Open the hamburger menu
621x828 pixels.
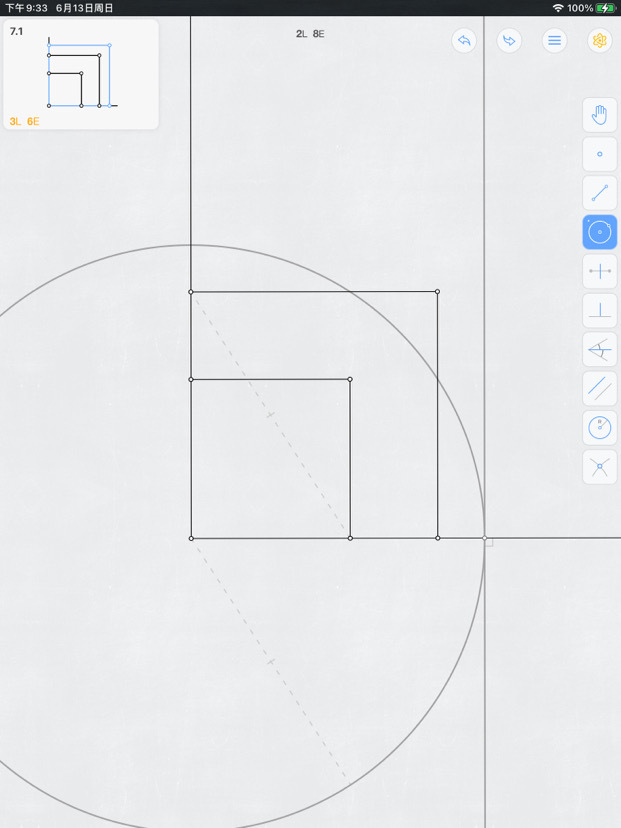pyautogui.click(x=554, y=41)
